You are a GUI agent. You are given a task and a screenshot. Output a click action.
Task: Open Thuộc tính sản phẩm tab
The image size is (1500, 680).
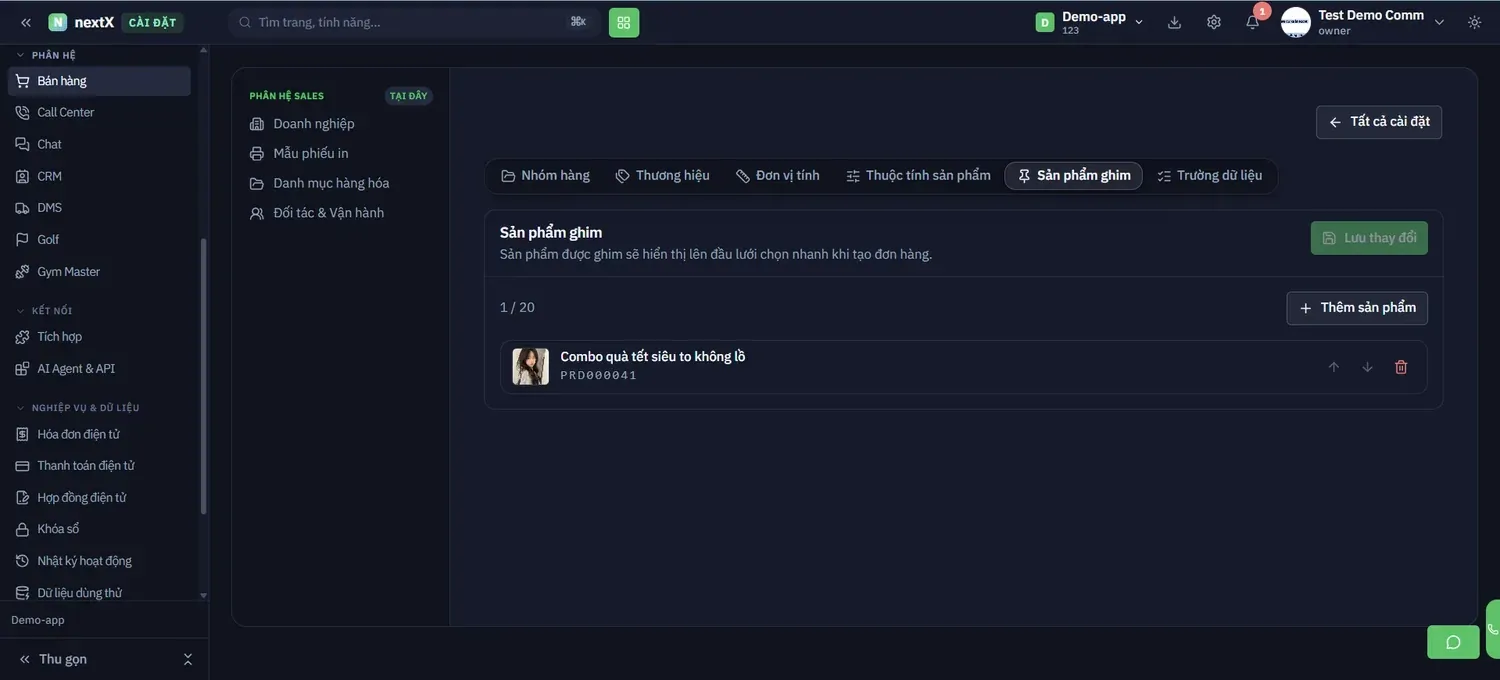coord(918,176)
